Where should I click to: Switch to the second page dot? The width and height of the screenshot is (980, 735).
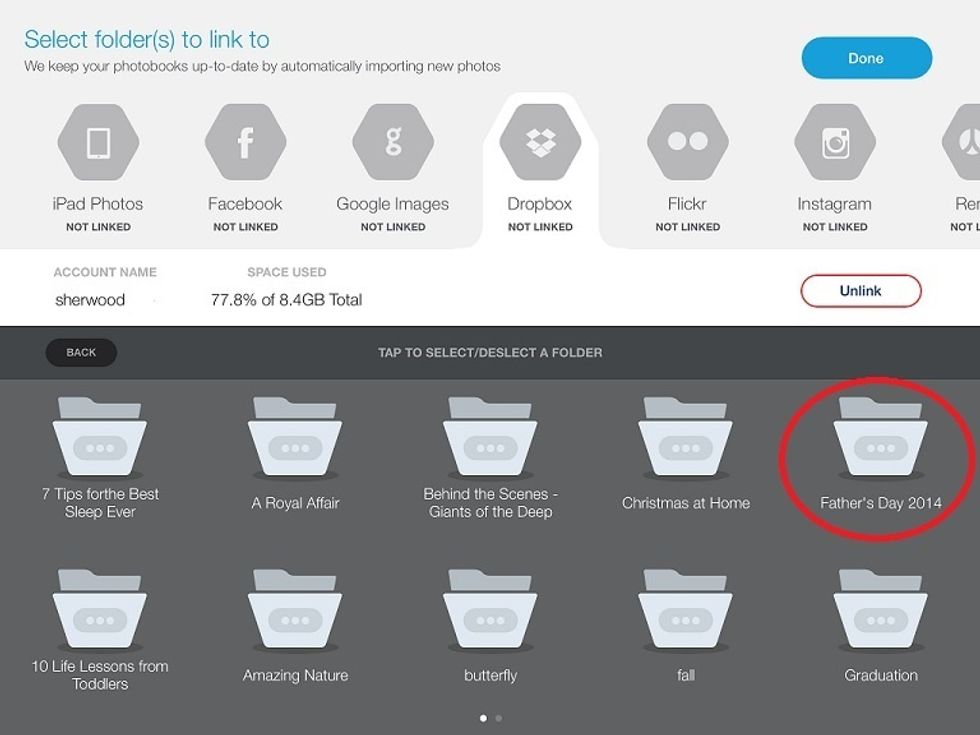499,718
